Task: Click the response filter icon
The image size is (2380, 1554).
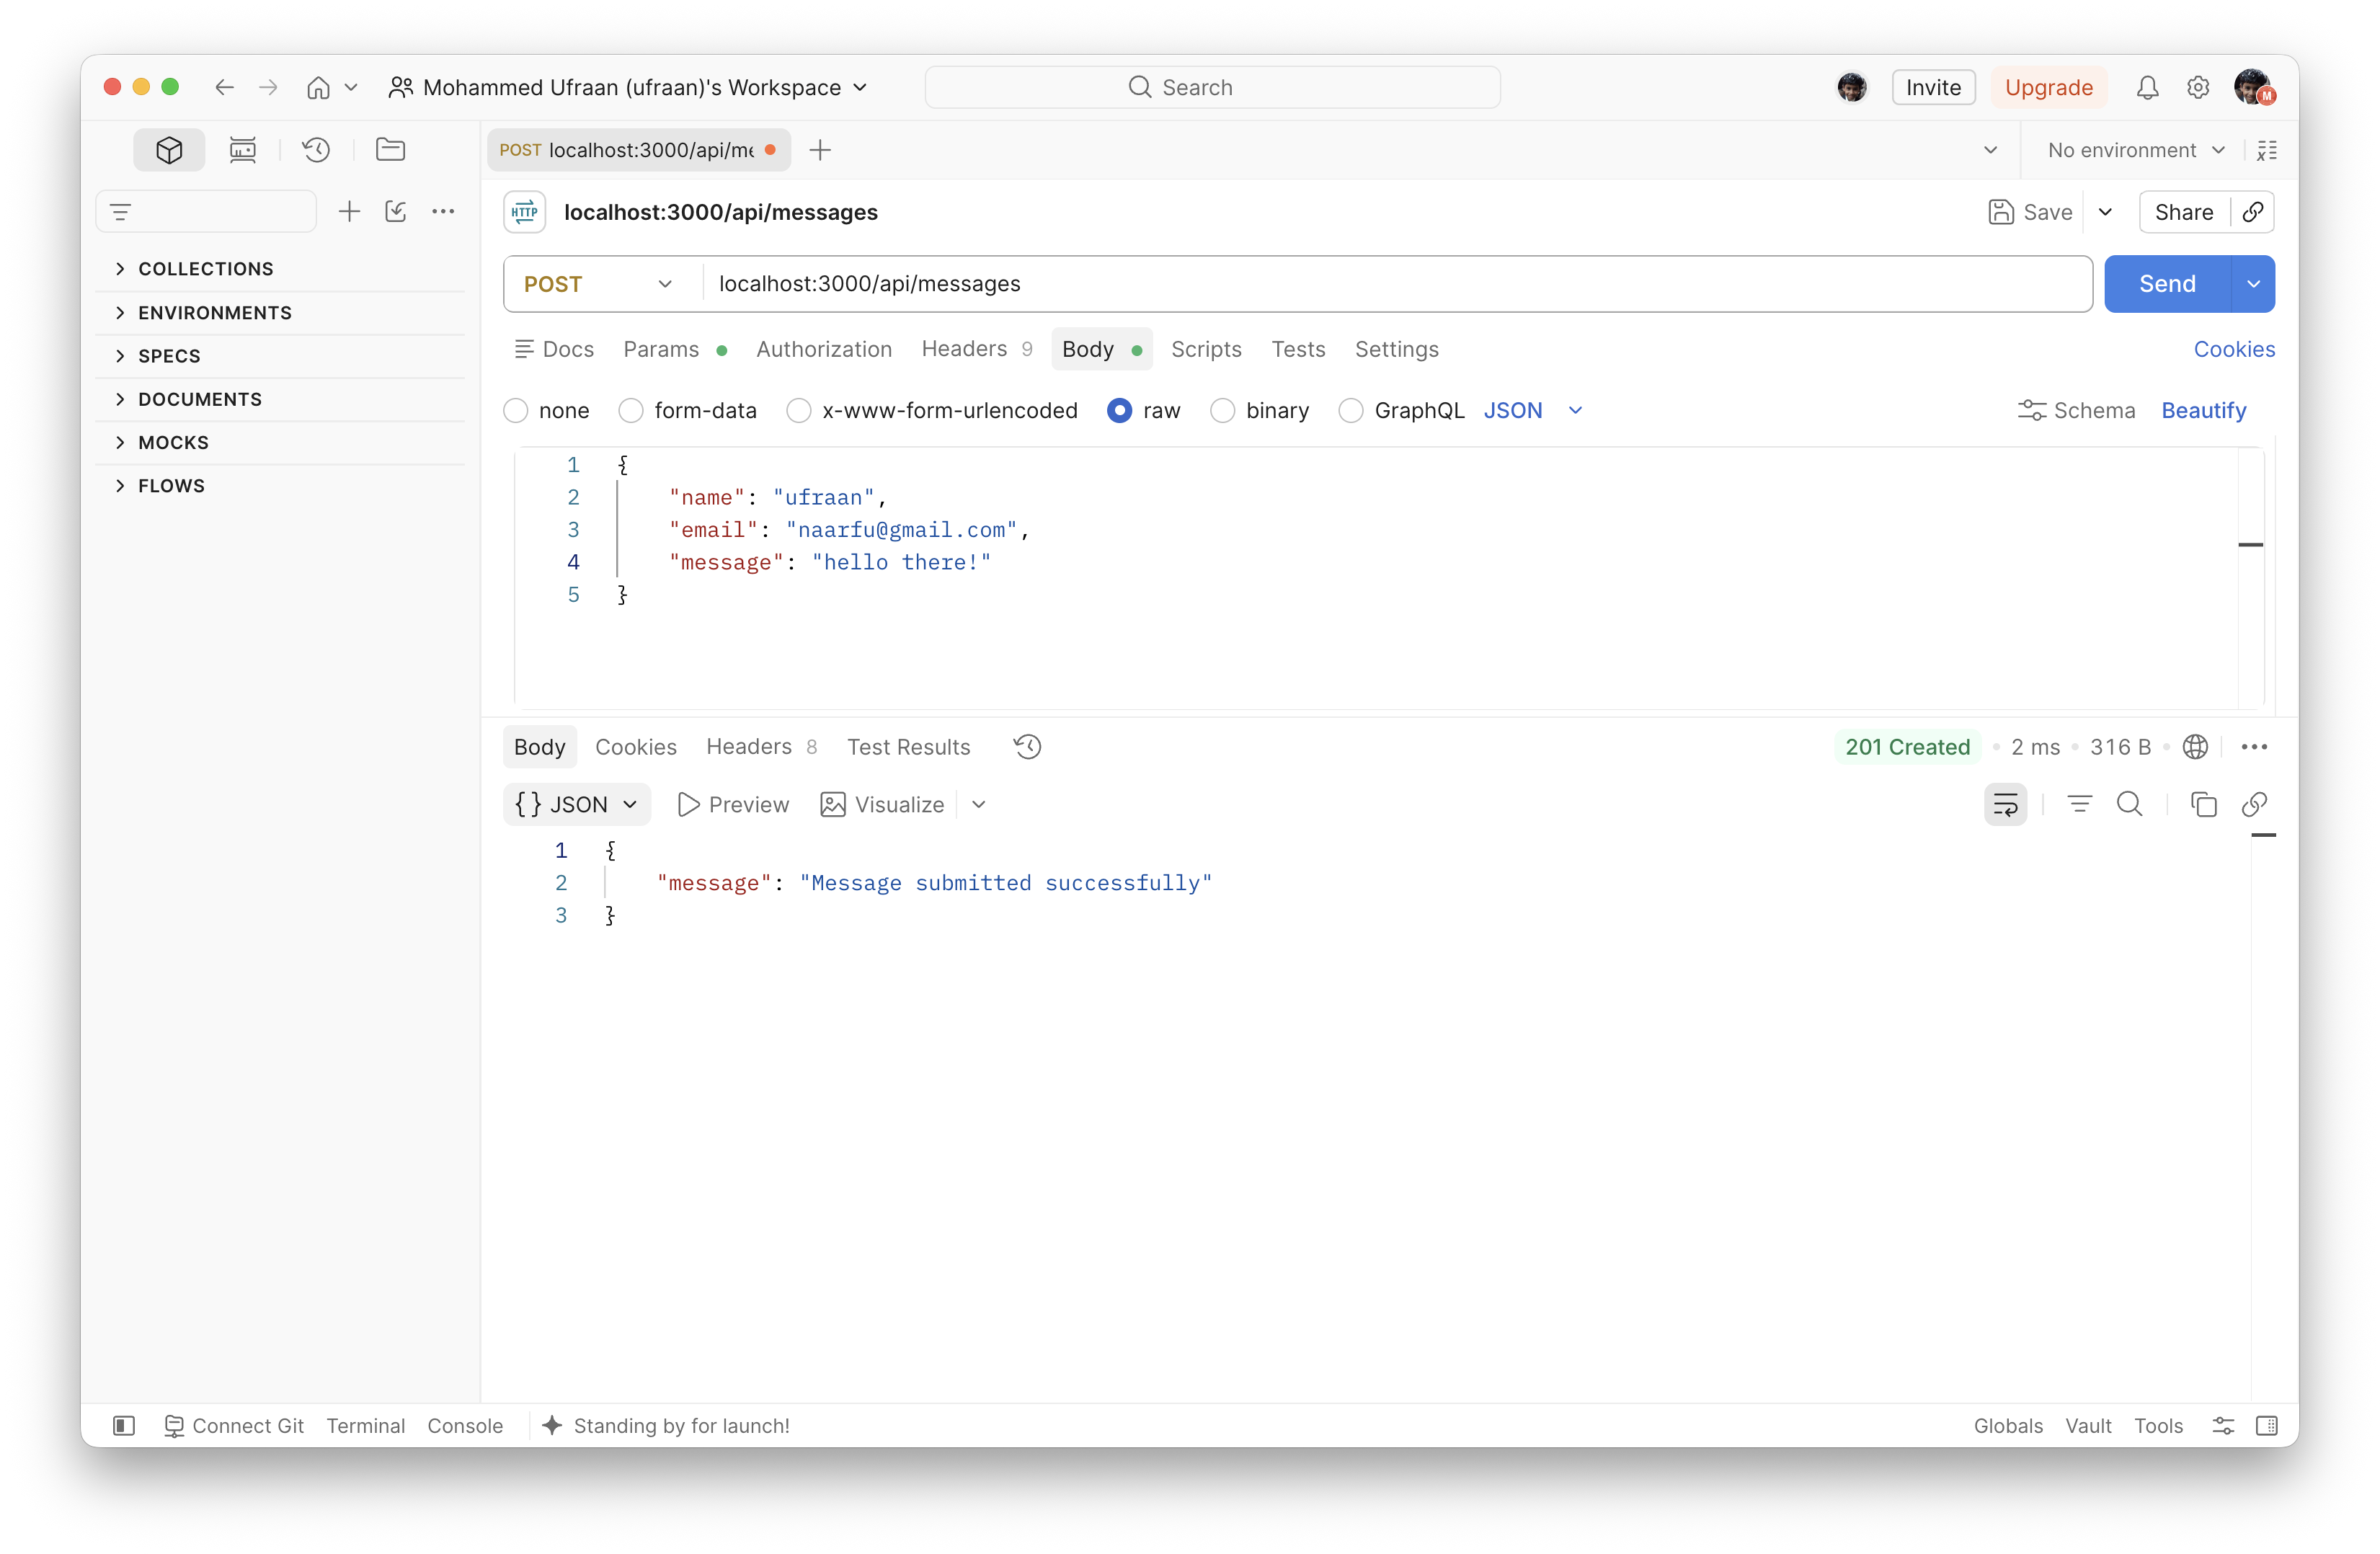Action: 2080,805
